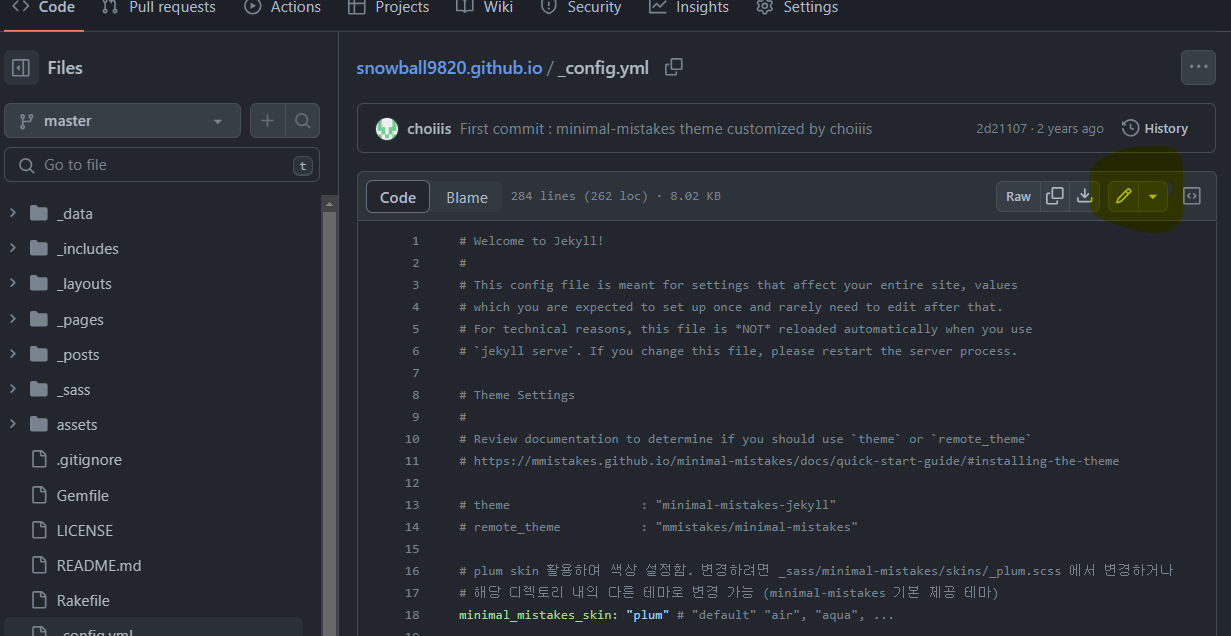This screenshot has height=636, width=1231.
Task: Open the LICENSE file
Action: click(85, 530)
